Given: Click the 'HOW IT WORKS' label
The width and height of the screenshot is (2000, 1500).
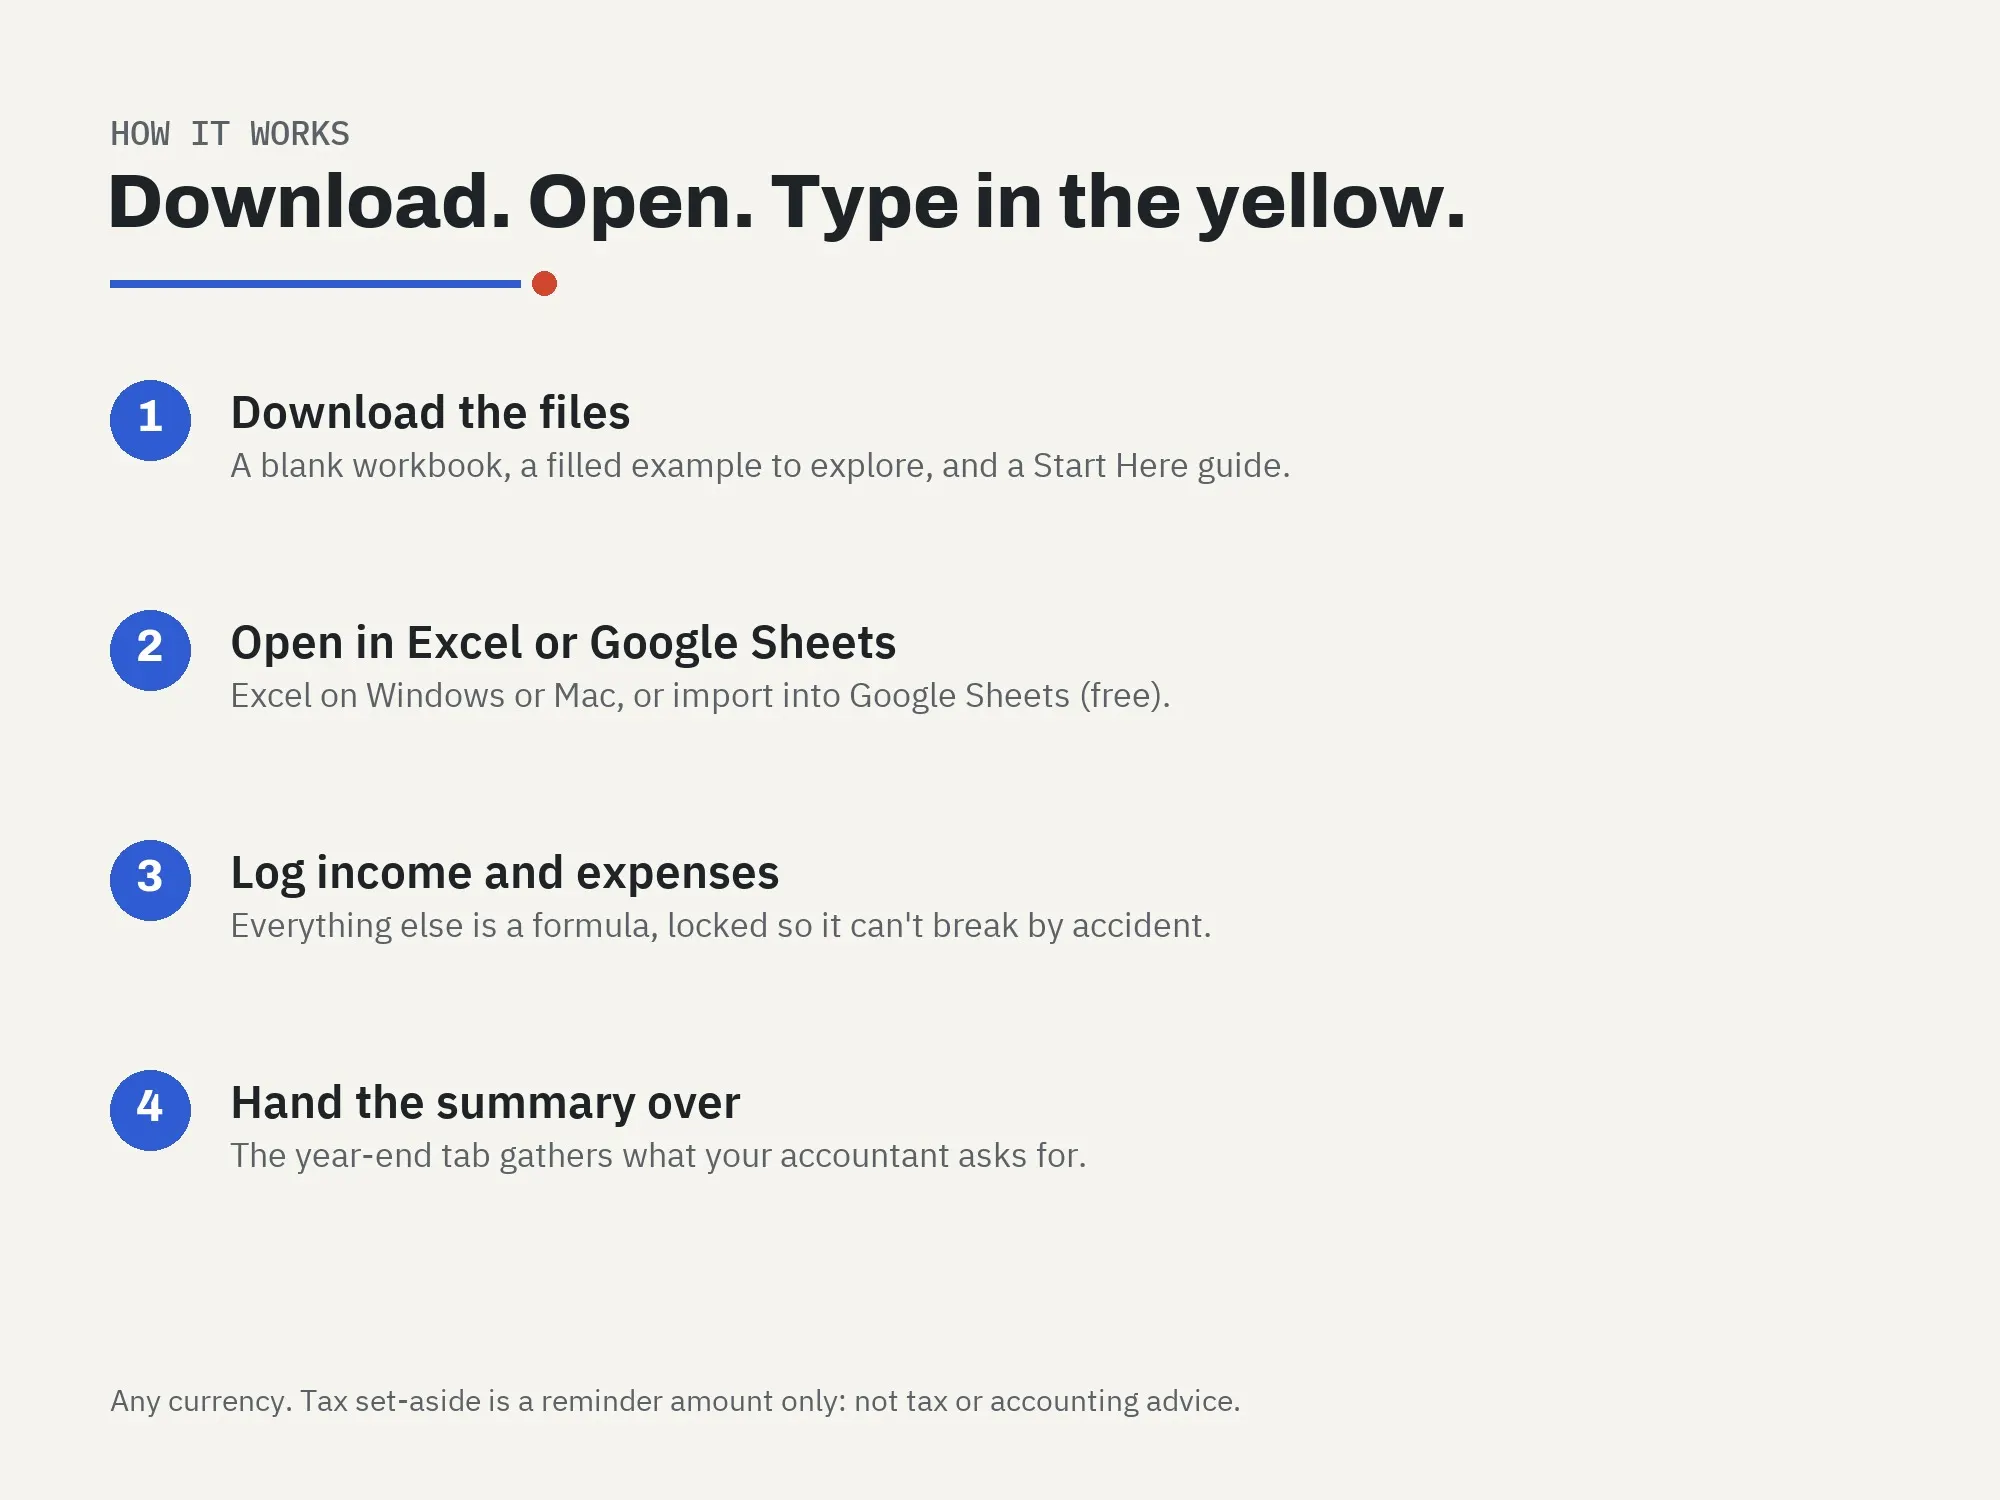Looking at the screenshot, I should (230, 134).
